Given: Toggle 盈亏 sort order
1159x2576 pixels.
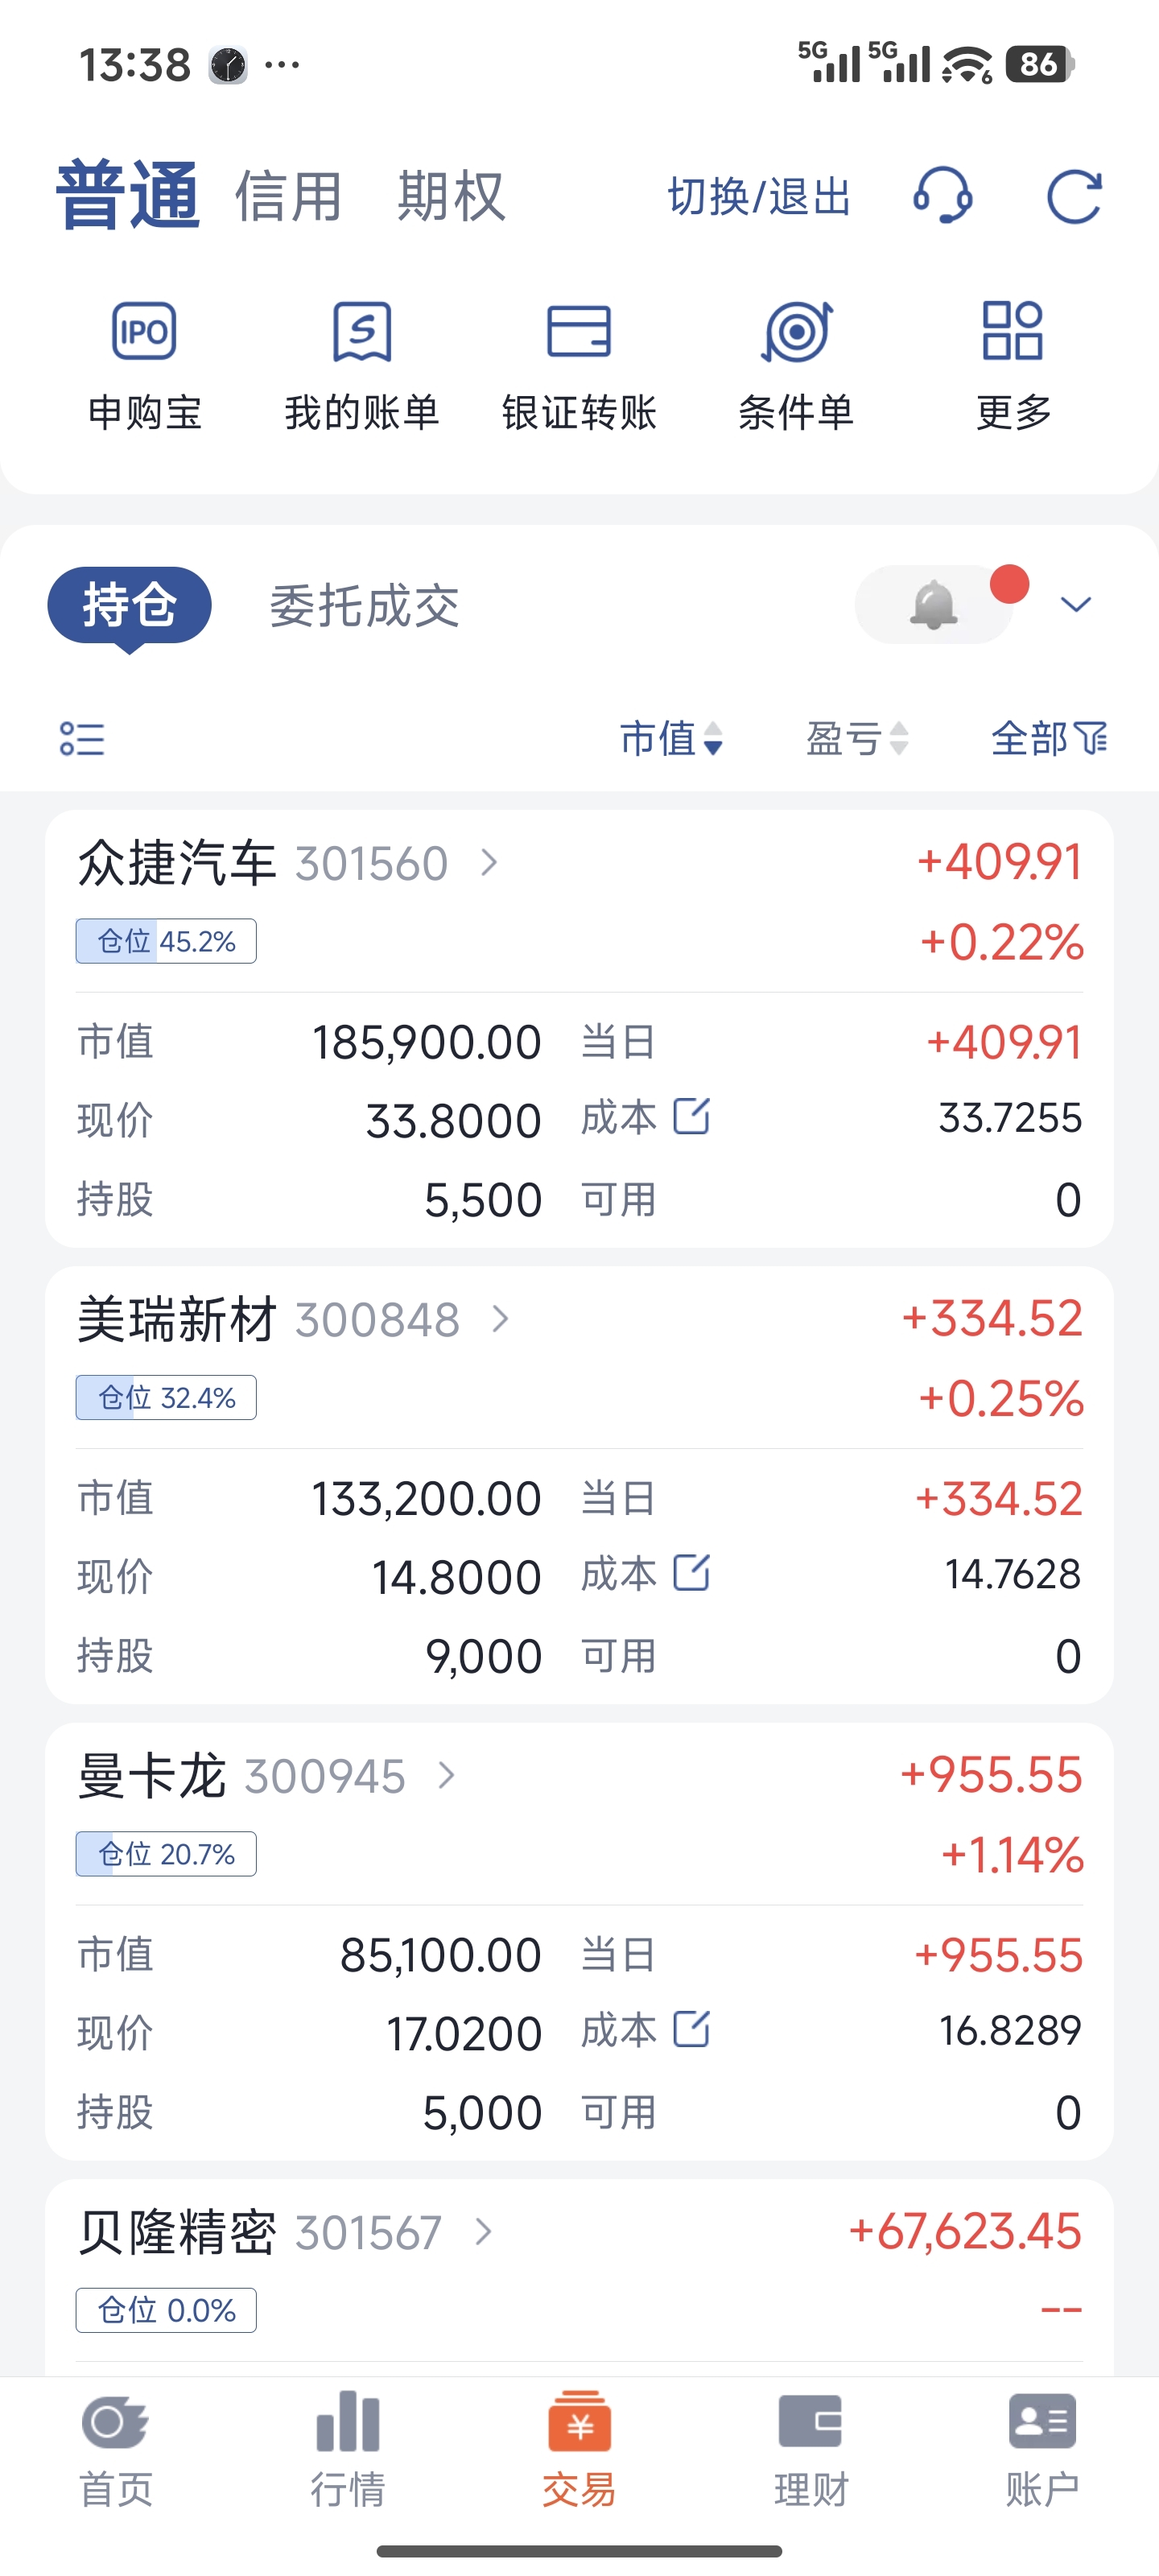Looking at the screenshot, I should point(857,739).
